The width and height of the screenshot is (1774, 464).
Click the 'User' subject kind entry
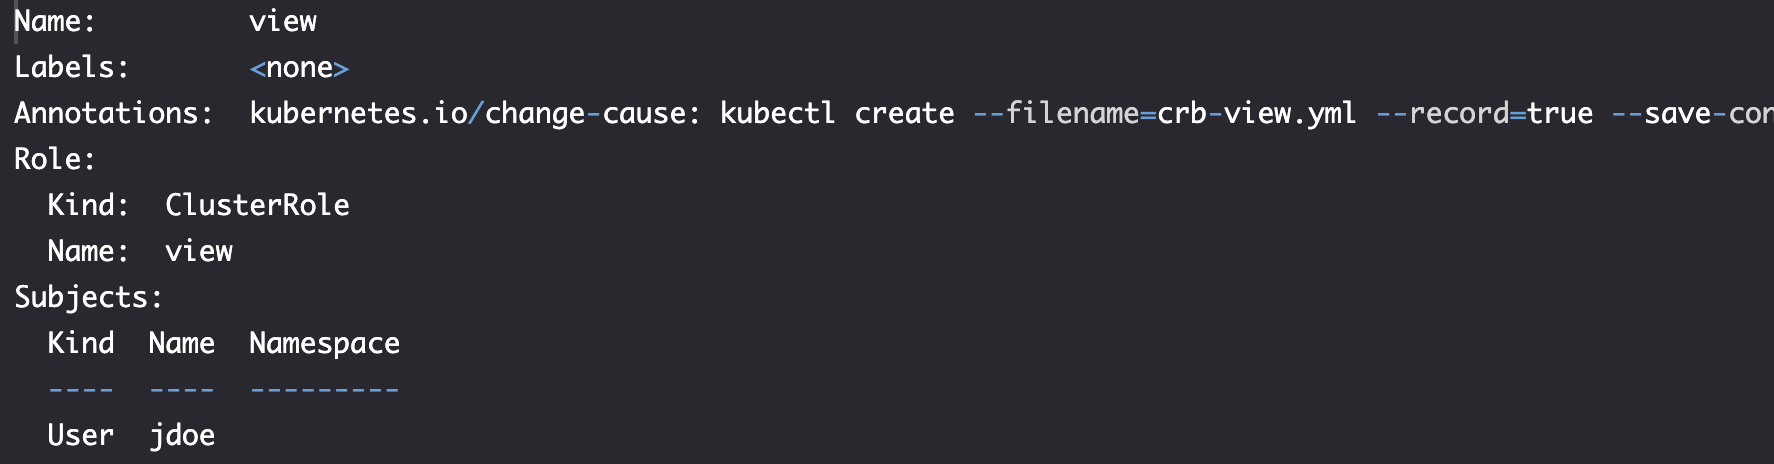81,435
